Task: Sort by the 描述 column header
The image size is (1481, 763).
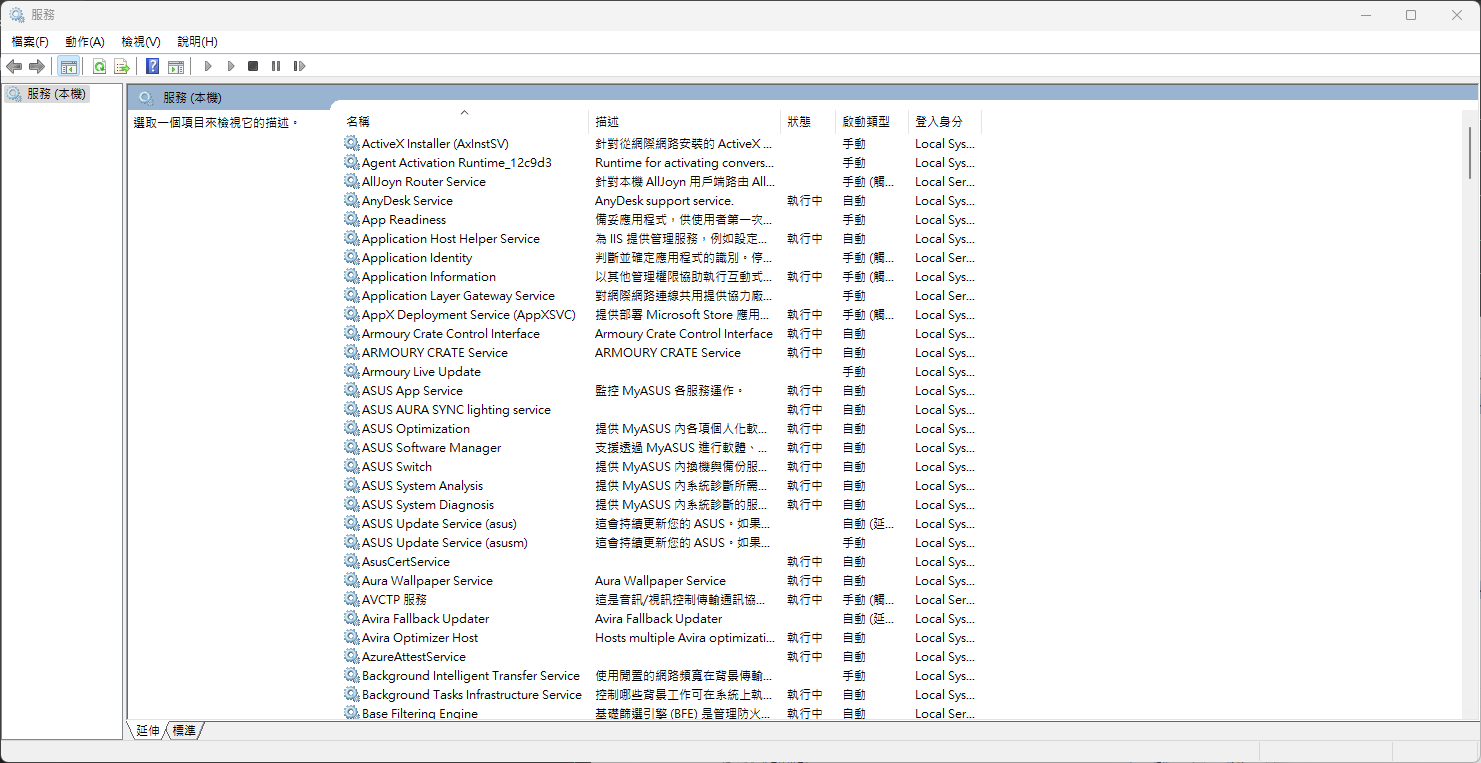Action: pyautogui.click(x=685, y=121)
